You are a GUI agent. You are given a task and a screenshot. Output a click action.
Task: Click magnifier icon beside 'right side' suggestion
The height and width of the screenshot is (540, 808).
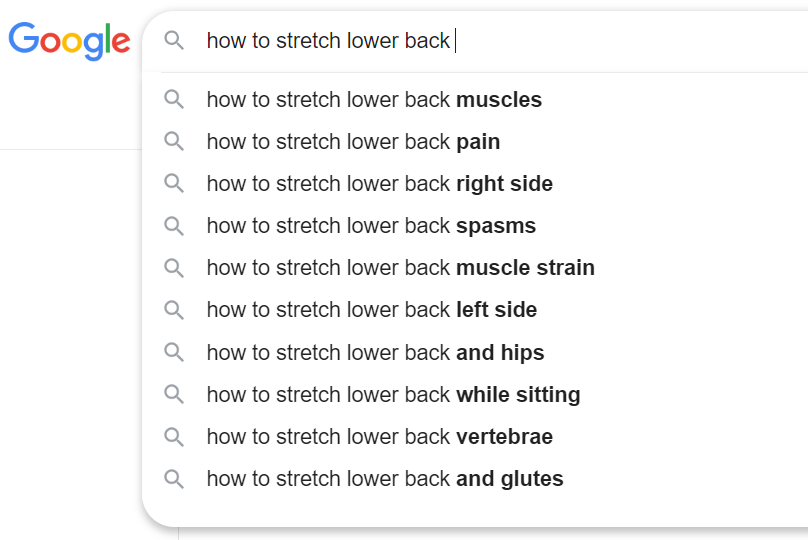pyautogui.click(x=174, y=184)
